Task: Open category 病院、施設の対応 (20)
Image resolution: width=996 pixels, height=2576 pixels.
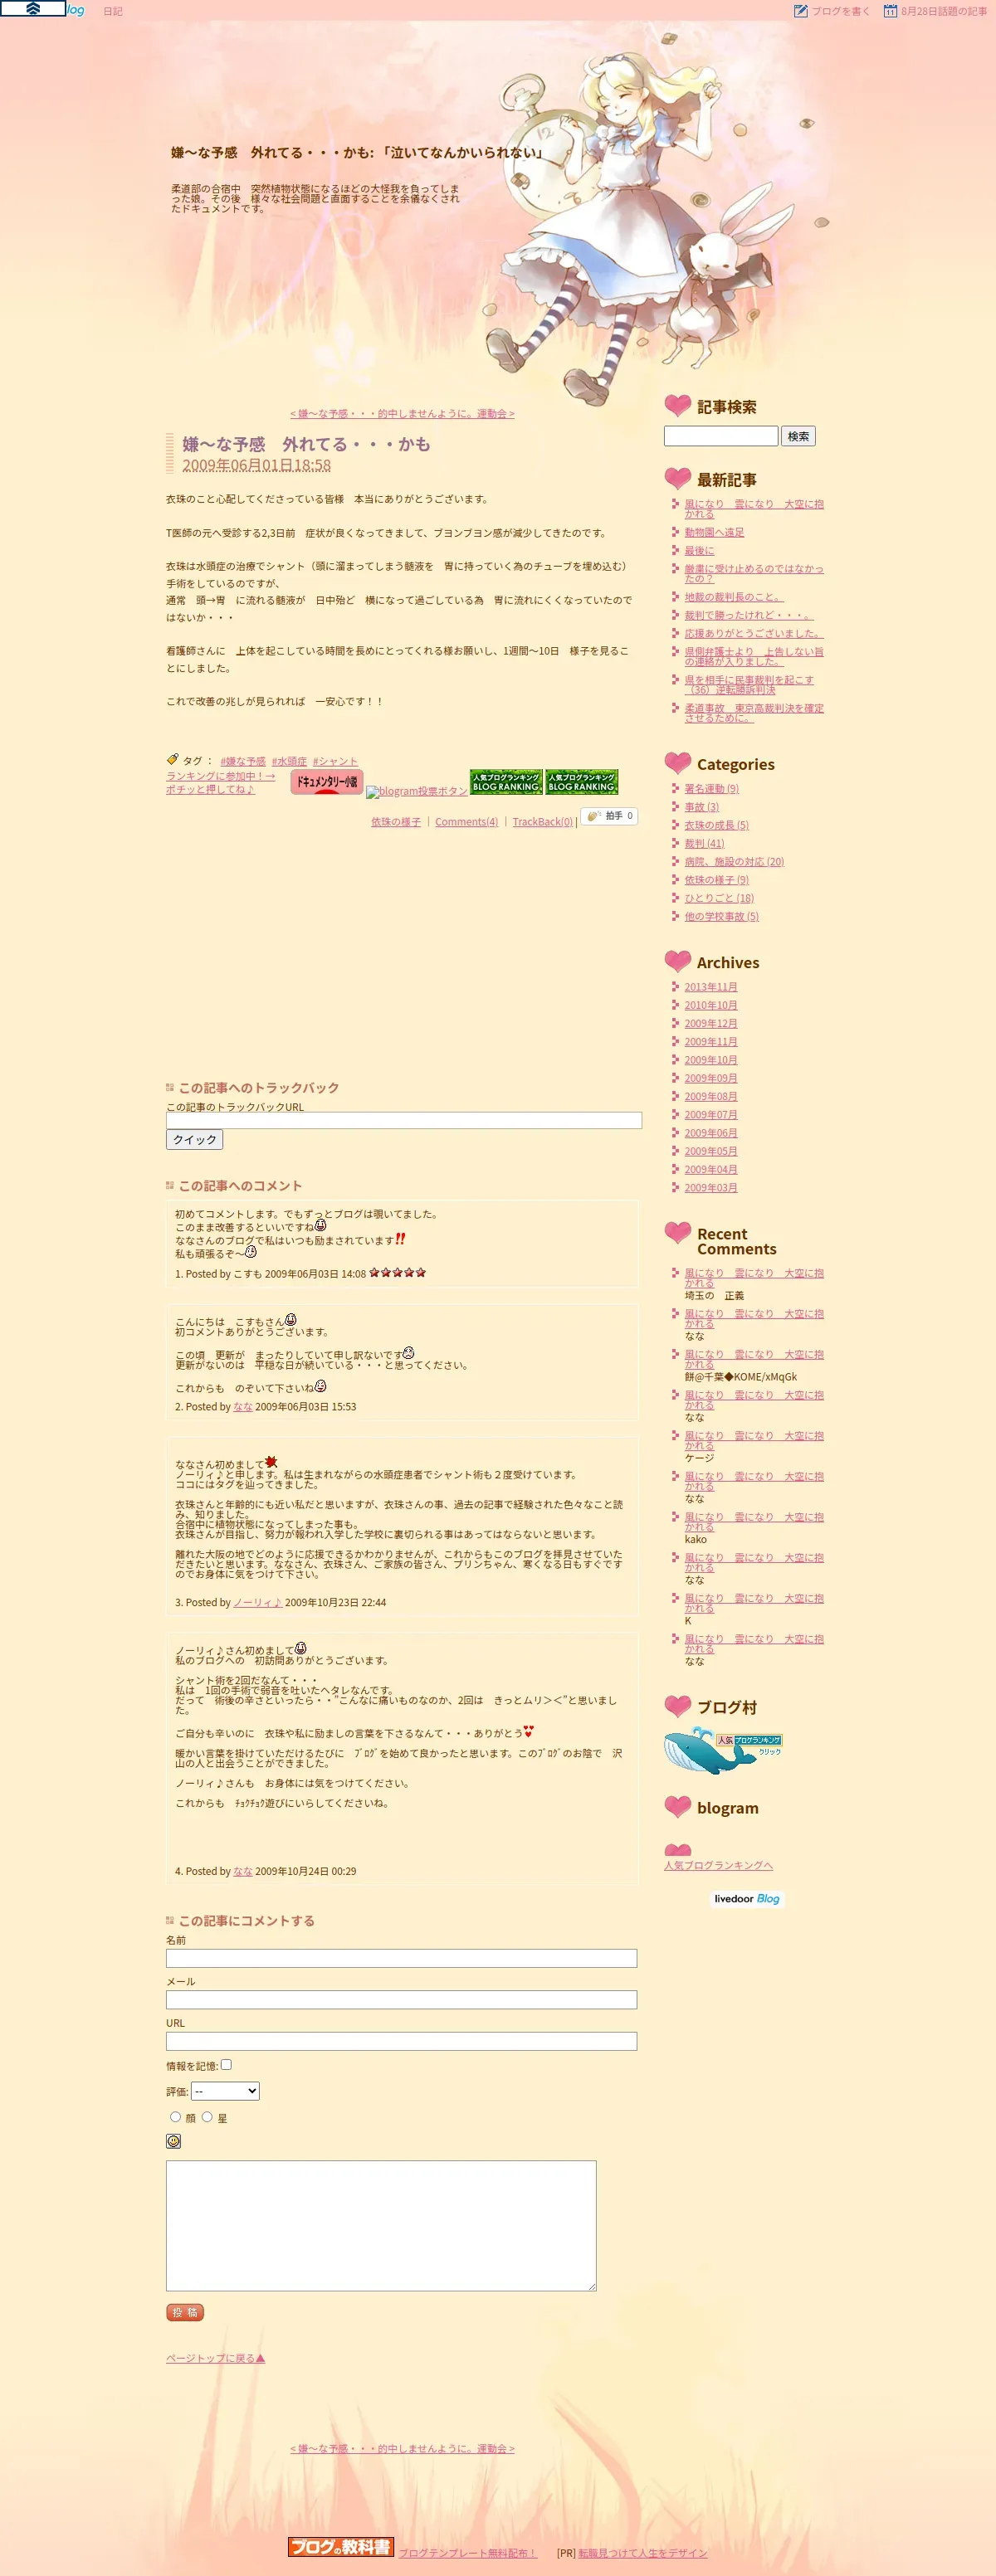Action: point(734,861)
